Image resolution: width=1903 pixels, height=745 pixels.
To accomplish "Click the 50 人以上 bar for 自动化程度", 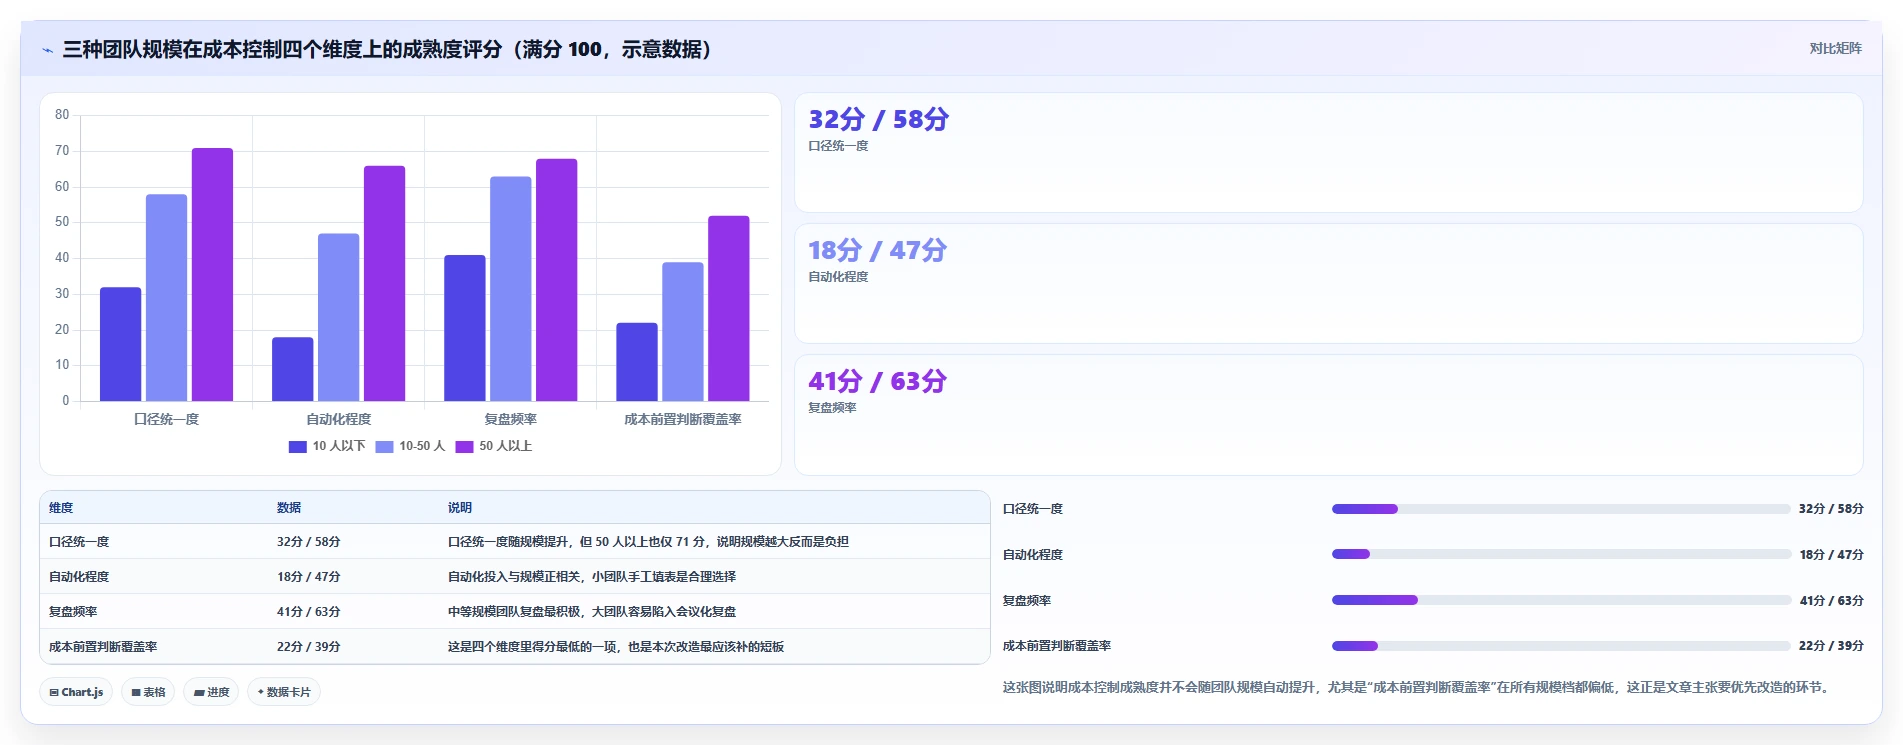I will (384, 283).
